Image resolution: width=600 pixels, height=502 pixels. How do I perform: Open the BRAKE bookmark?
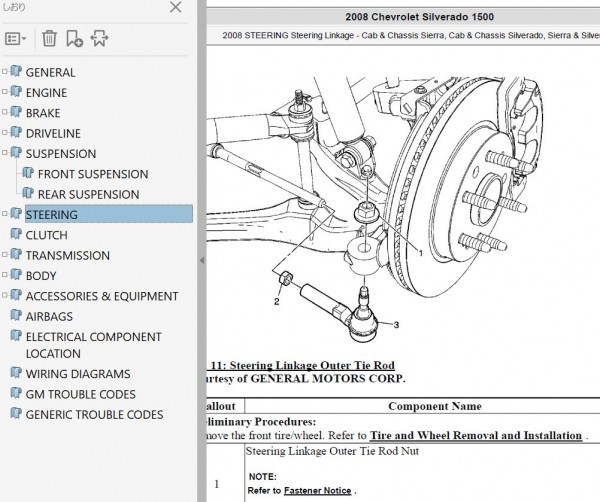pos(43,113)
